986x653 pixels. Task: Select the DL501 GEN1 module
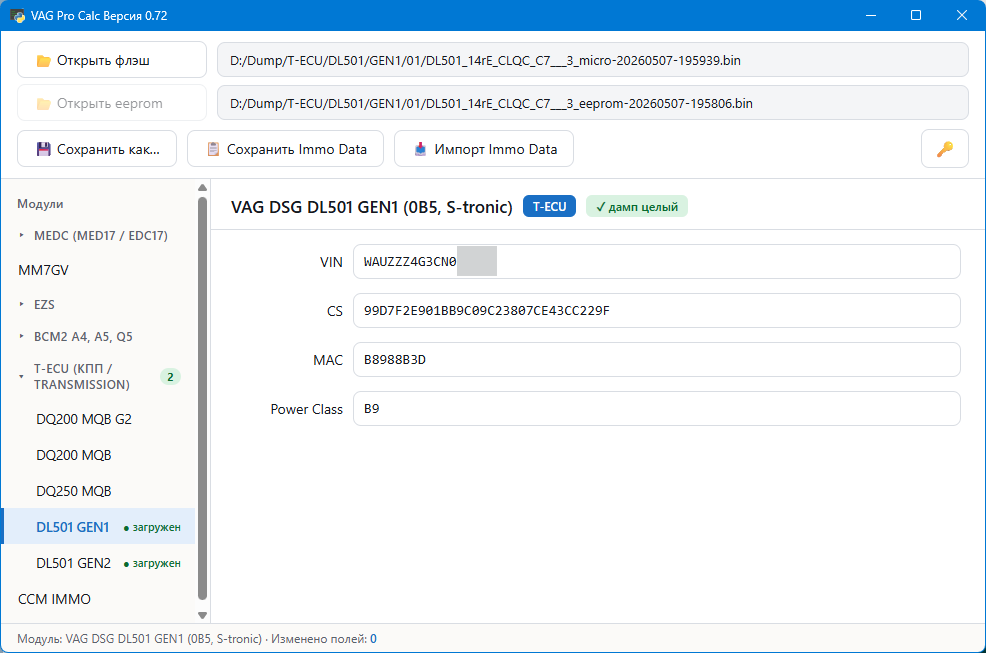[x=98, y=527]
